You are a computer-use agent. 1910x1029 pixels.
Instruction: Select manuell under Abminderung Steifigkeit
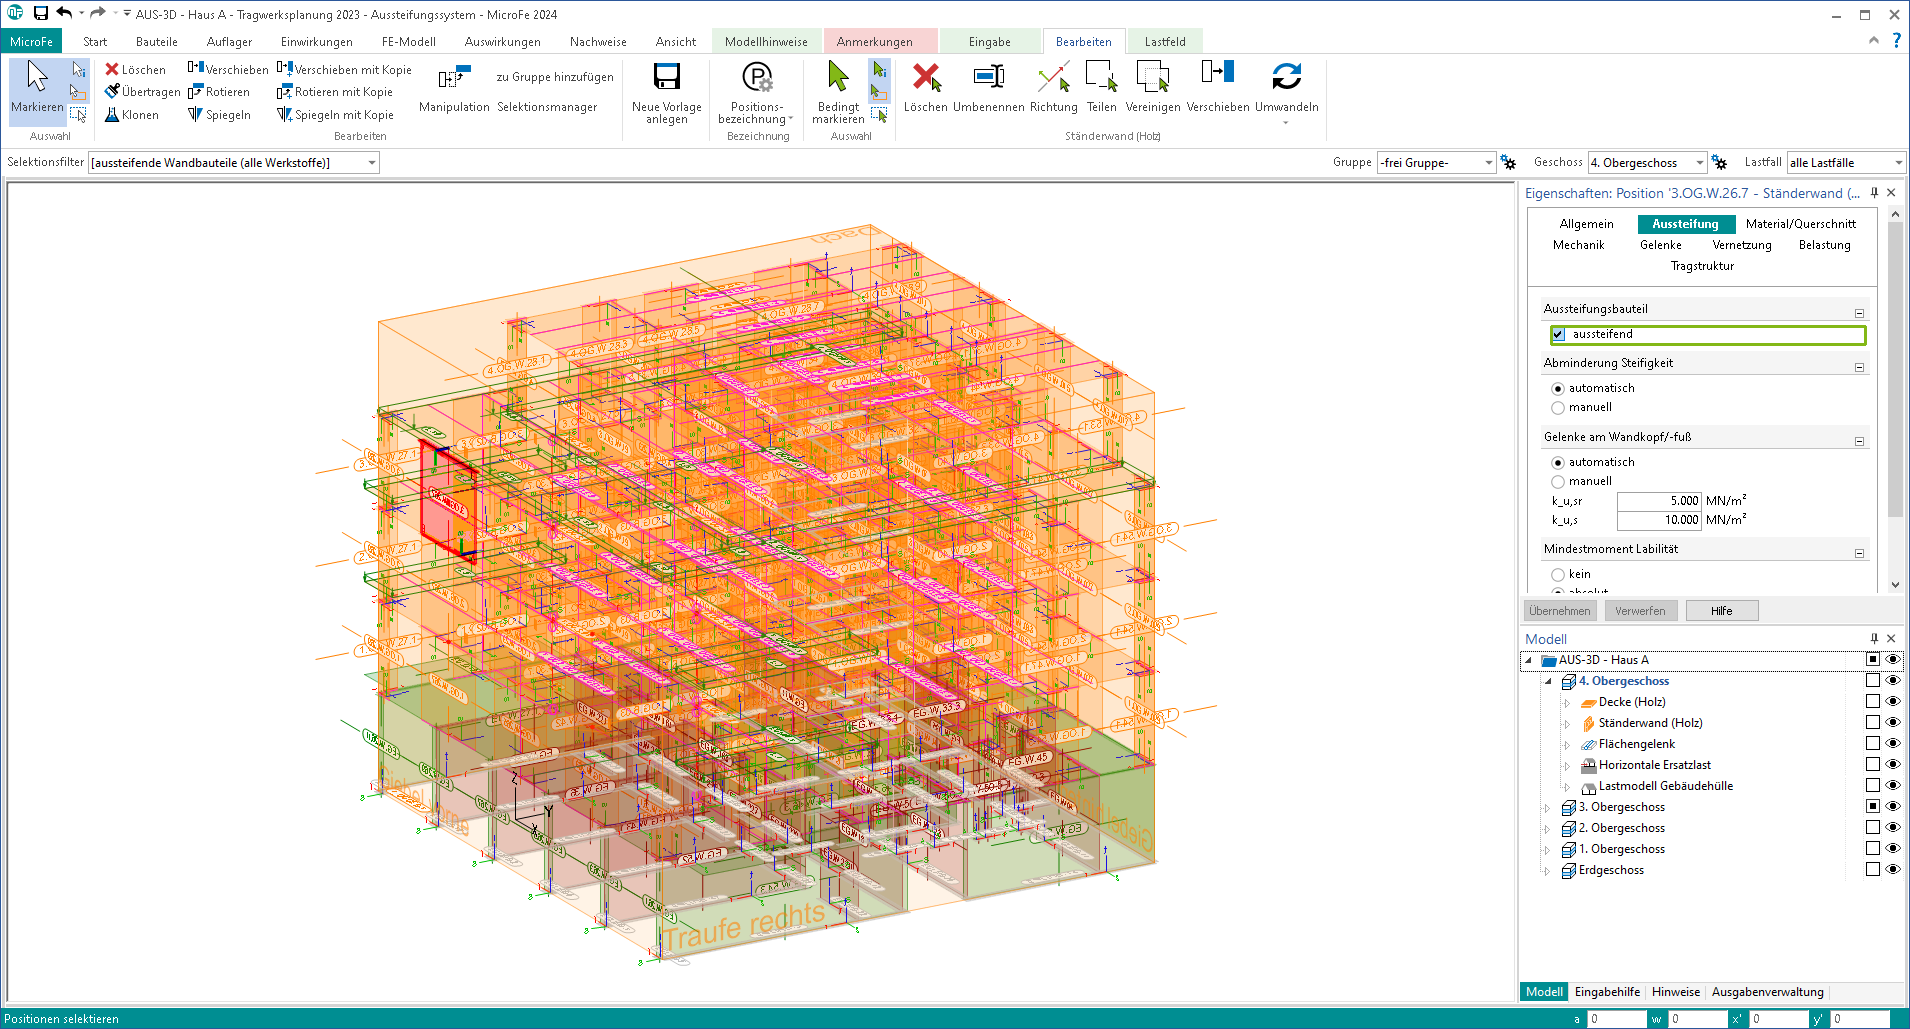tap(1558, 408)
